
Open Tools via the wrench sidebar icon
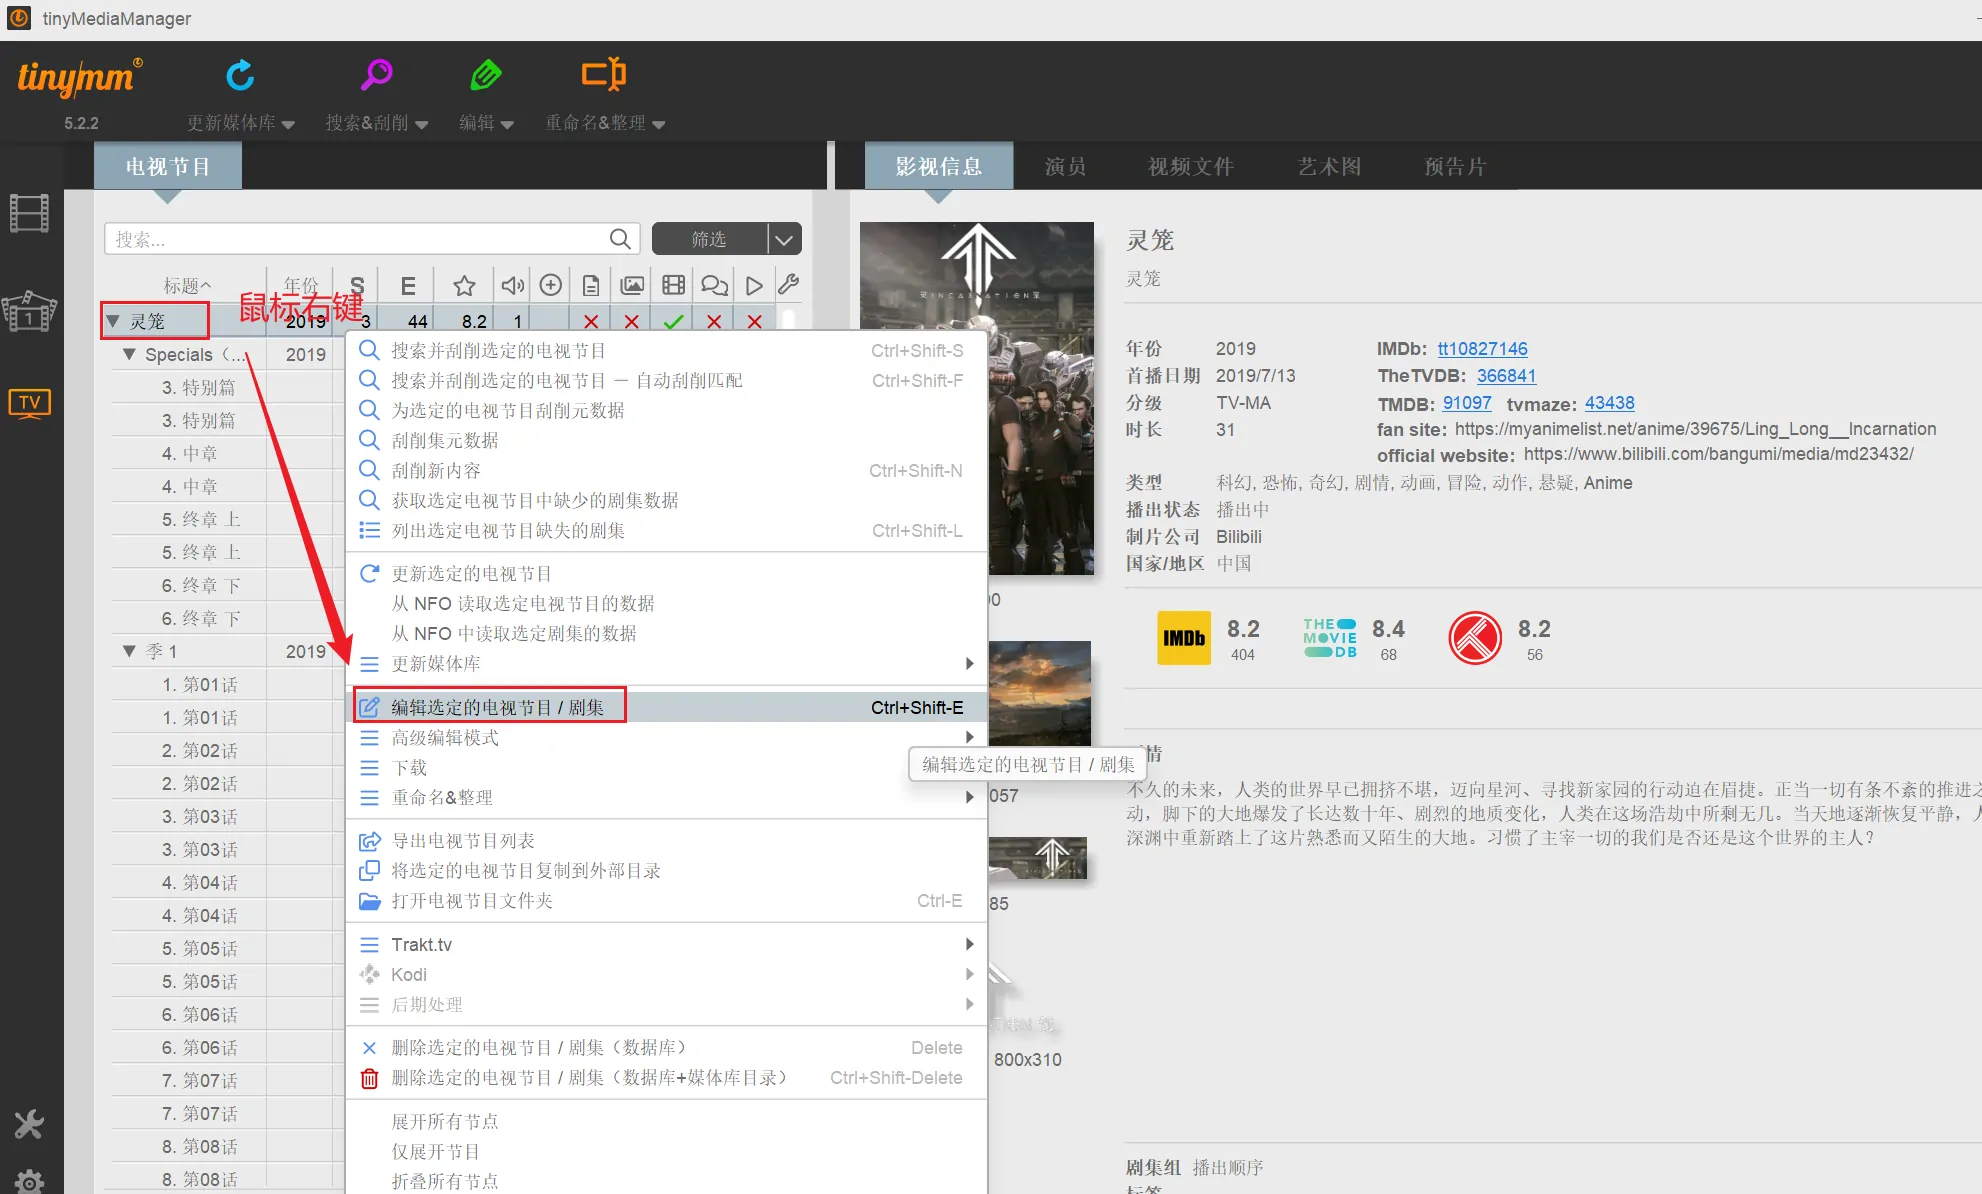click(29, 1125)
